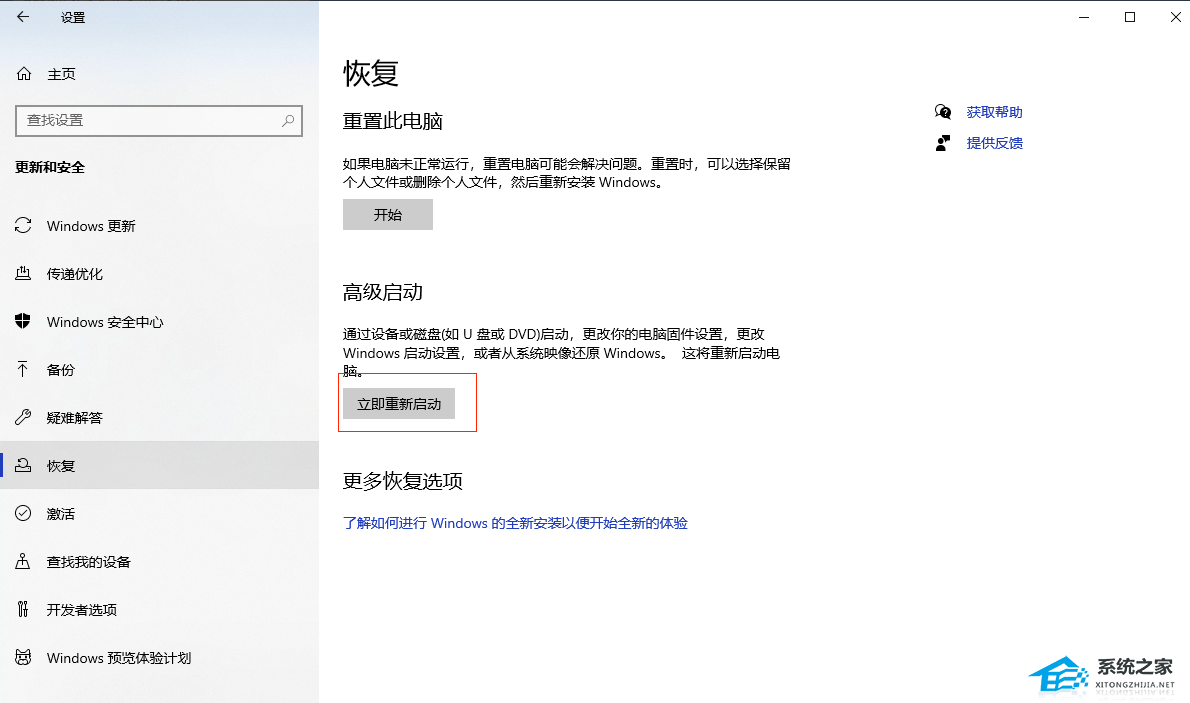Click the home icon beside 主页
The width and height of the screenshot is (1190, 703).
pos(24,74)
